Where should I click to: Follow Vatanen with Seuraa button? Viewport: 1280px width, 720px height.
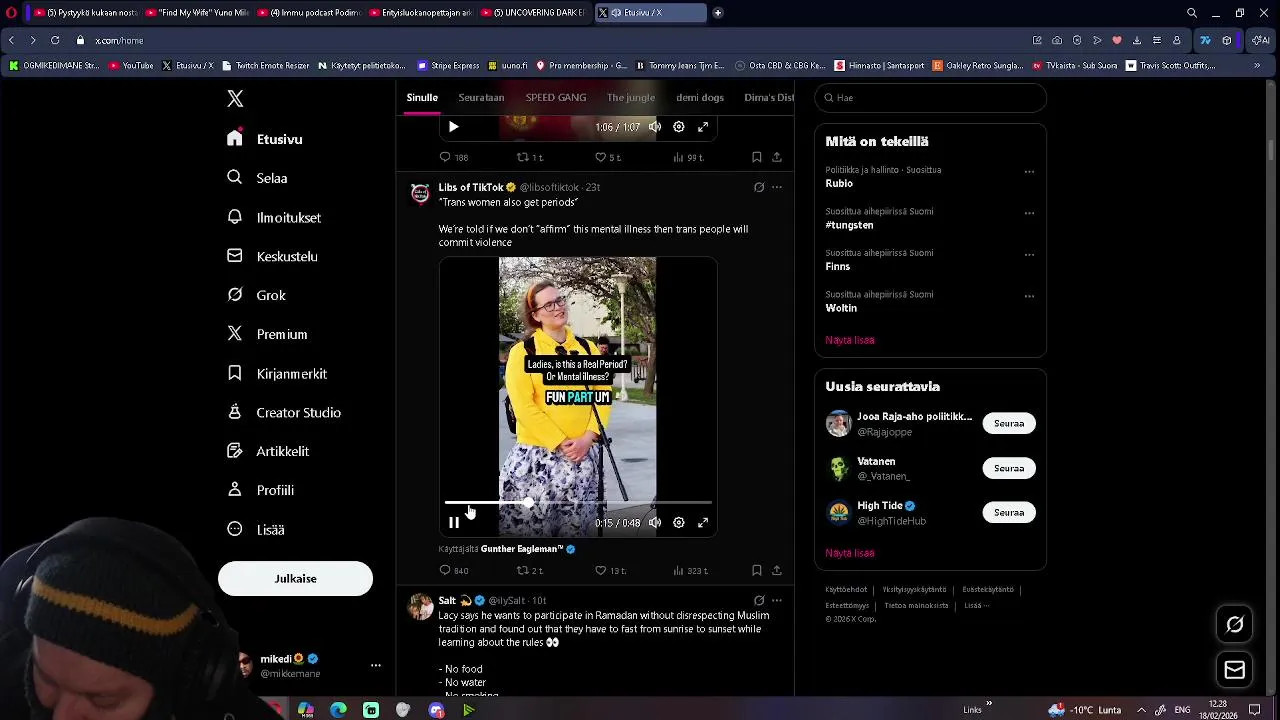click(x=1009, y=468)
